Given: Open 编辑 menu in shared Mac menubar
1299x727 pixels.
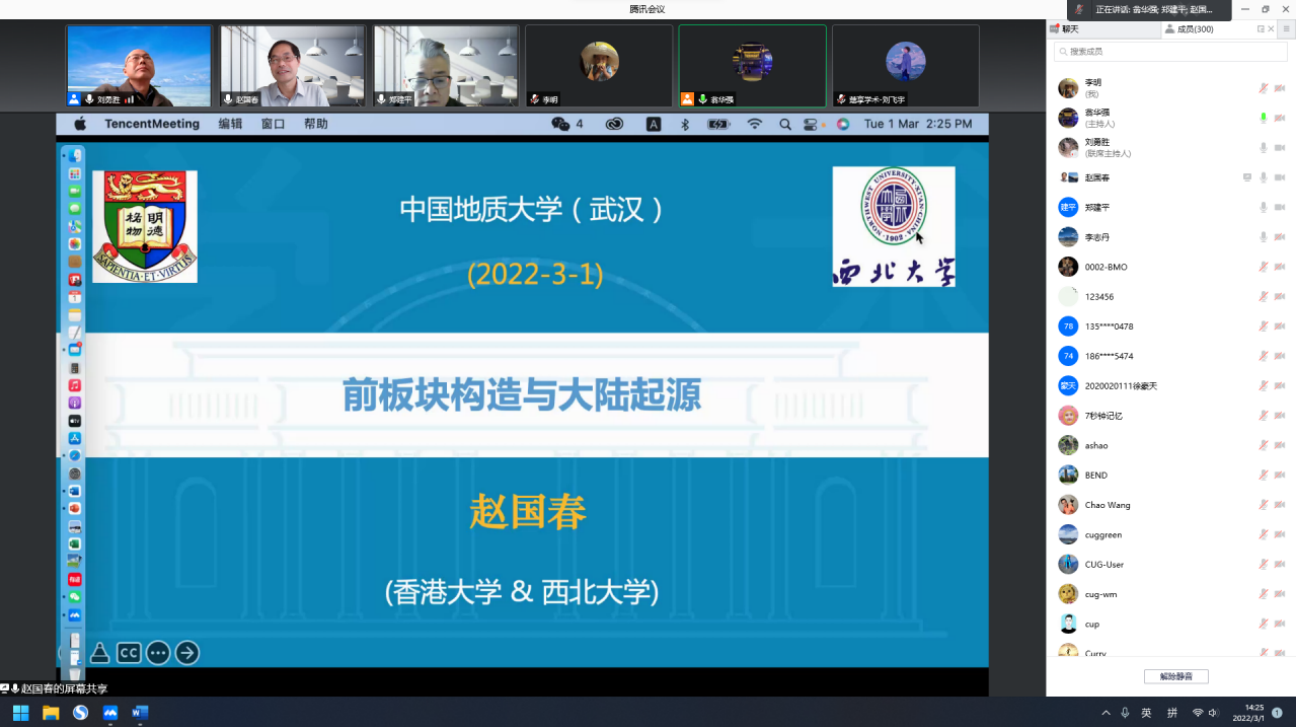Looking at the screenshot, I should [230, 124].
